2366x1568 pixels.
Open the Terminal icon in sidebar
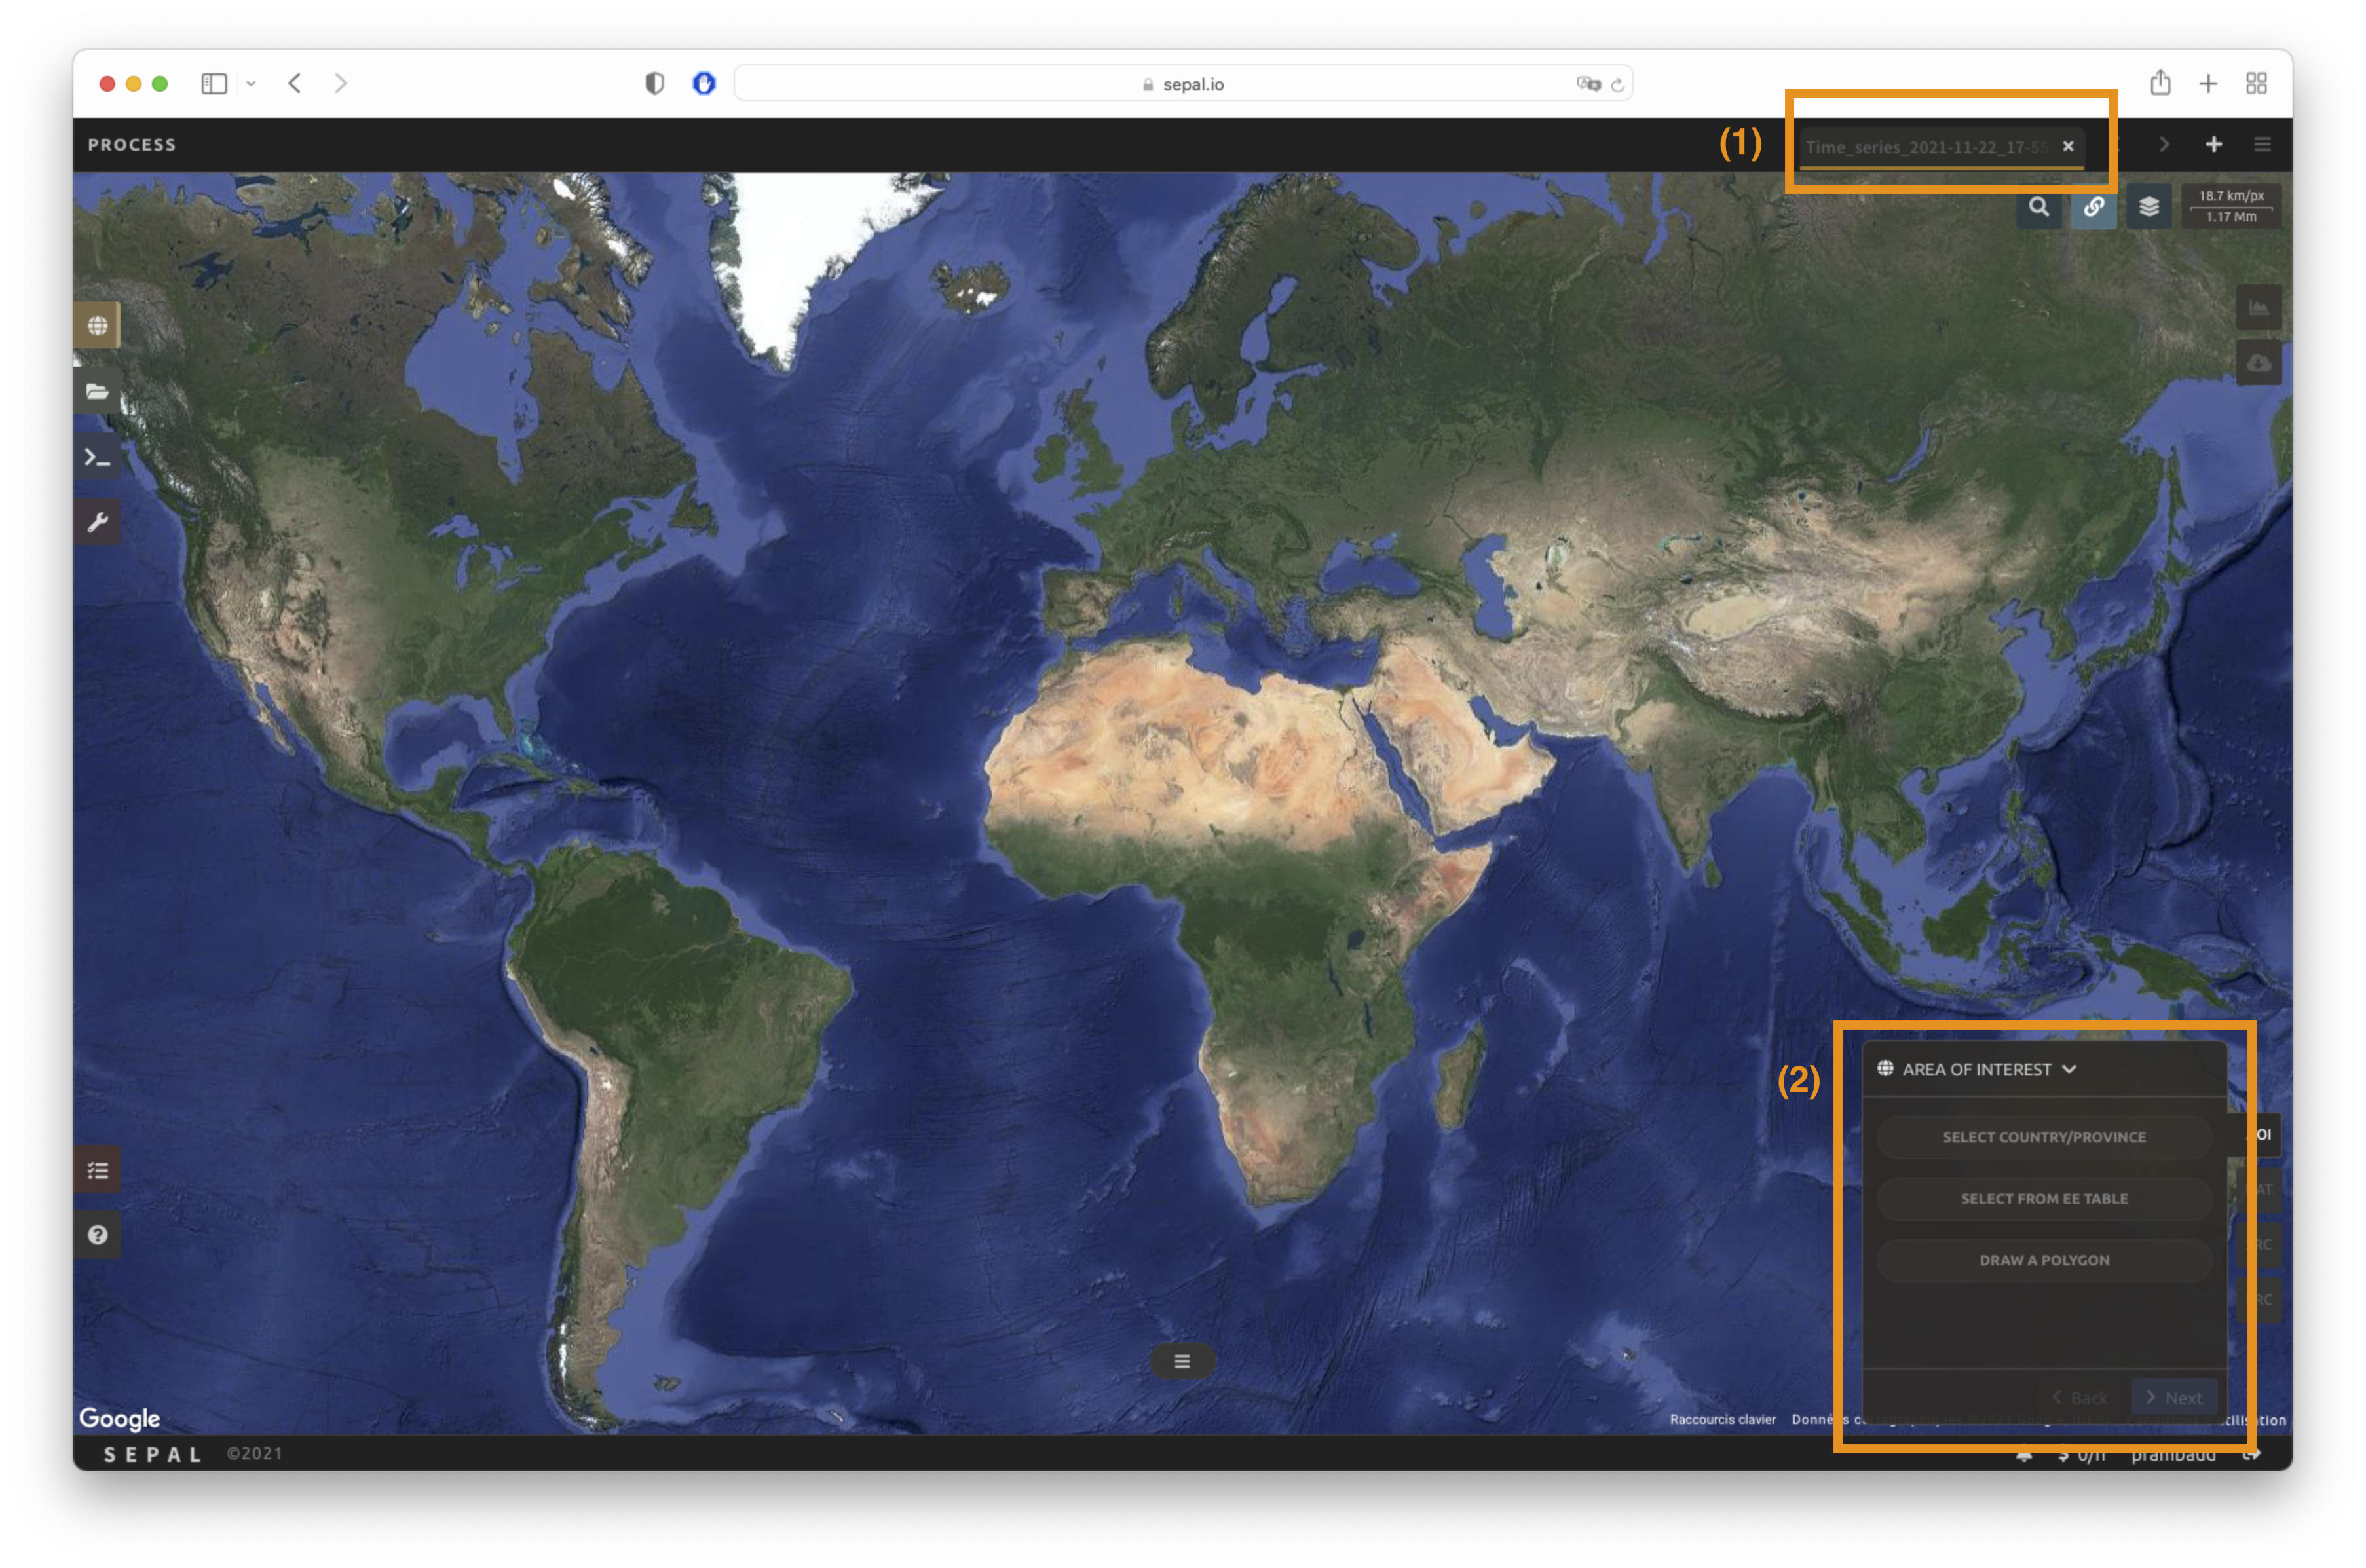coord(97,457)
